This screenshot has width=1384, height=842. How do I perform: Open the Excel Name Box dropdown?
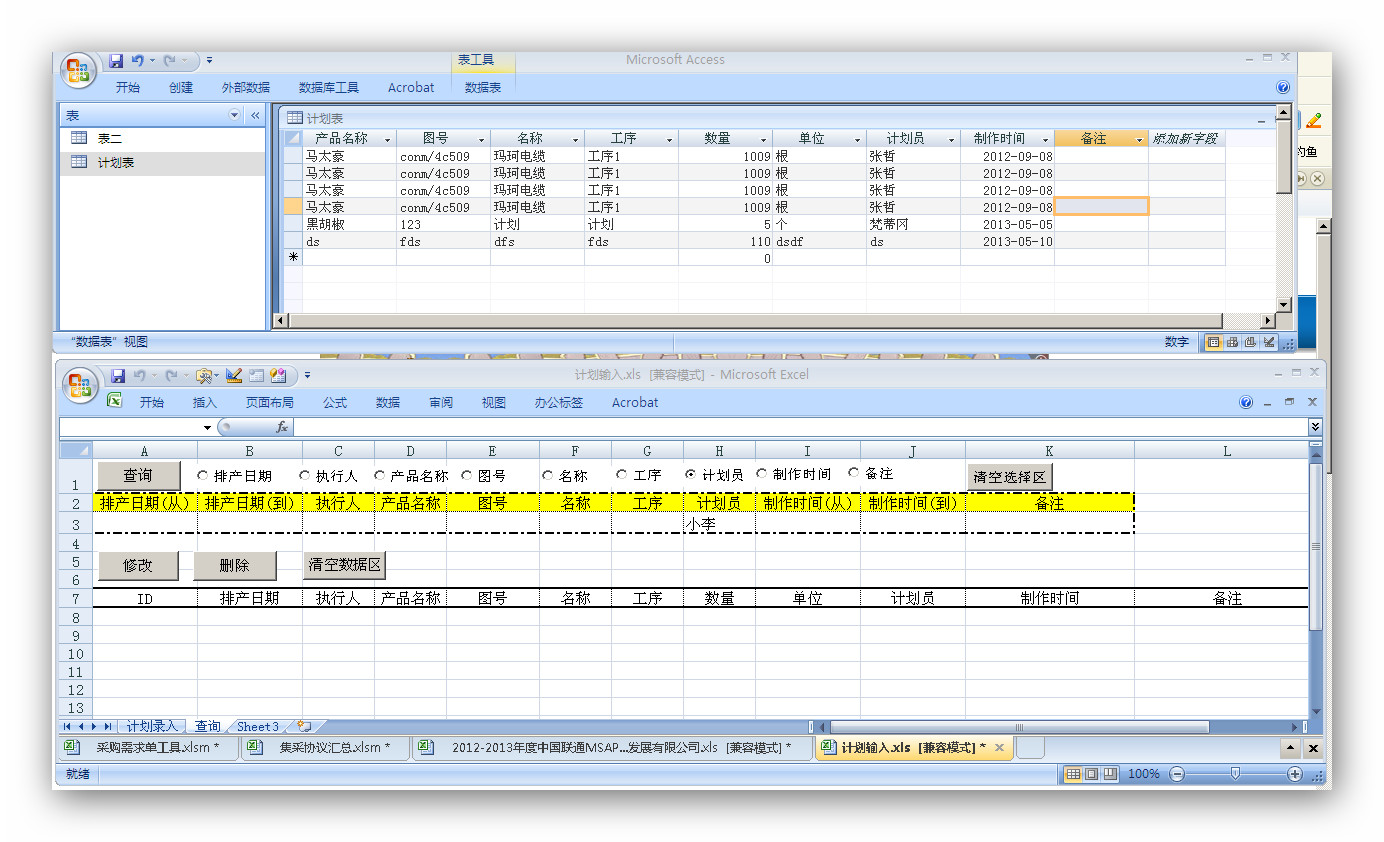(207, 427)
